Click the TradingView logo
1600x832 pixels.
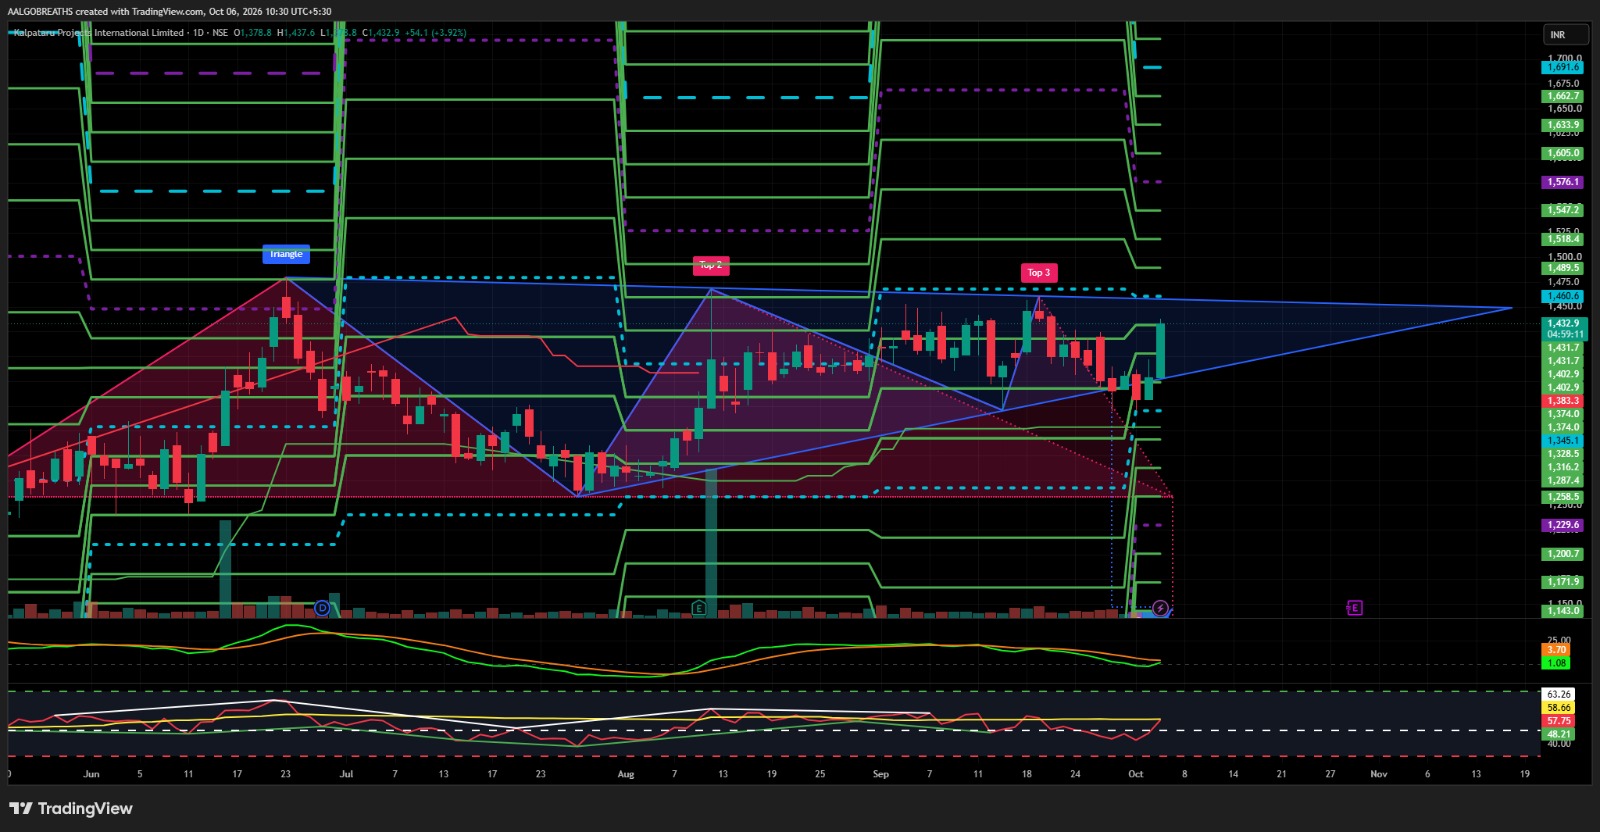(71, 808)
